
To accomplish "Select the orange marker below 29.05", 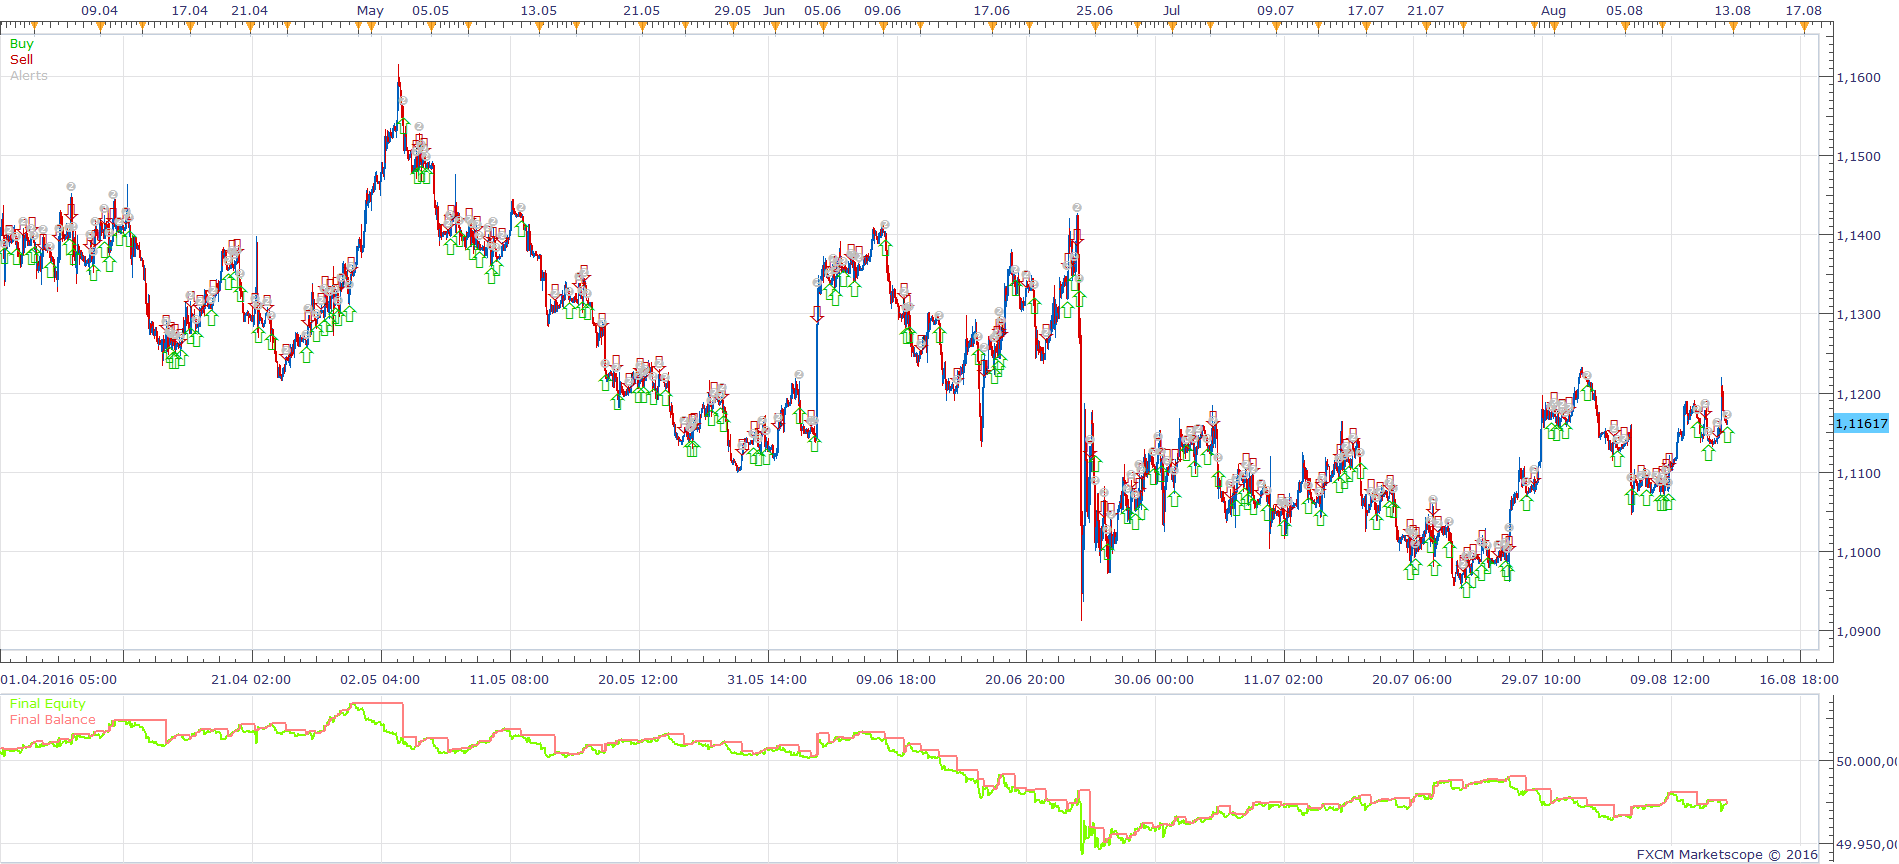I will click(x=733, y=28).
